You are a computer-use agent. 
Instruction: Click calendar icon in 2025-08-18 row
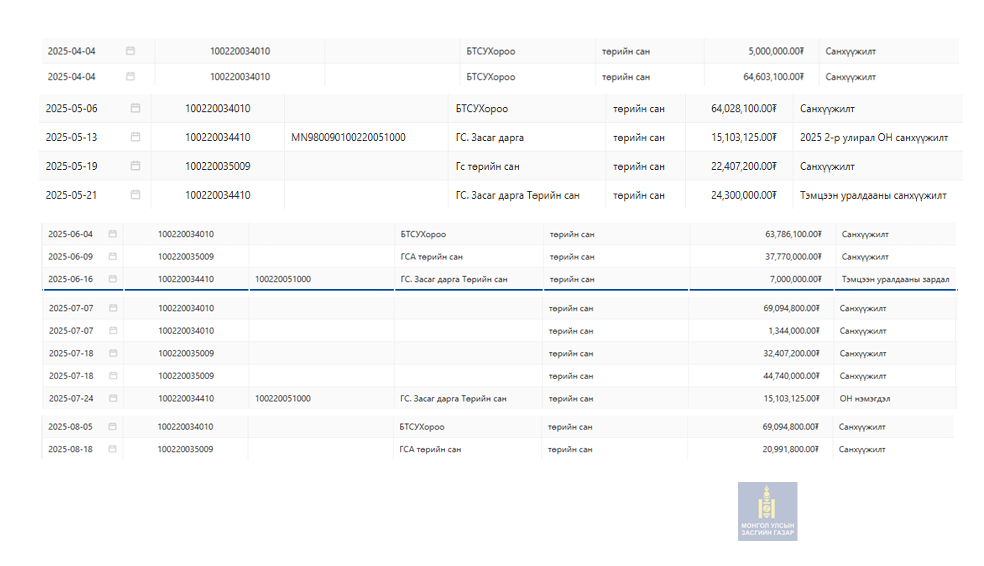[113, 449]
